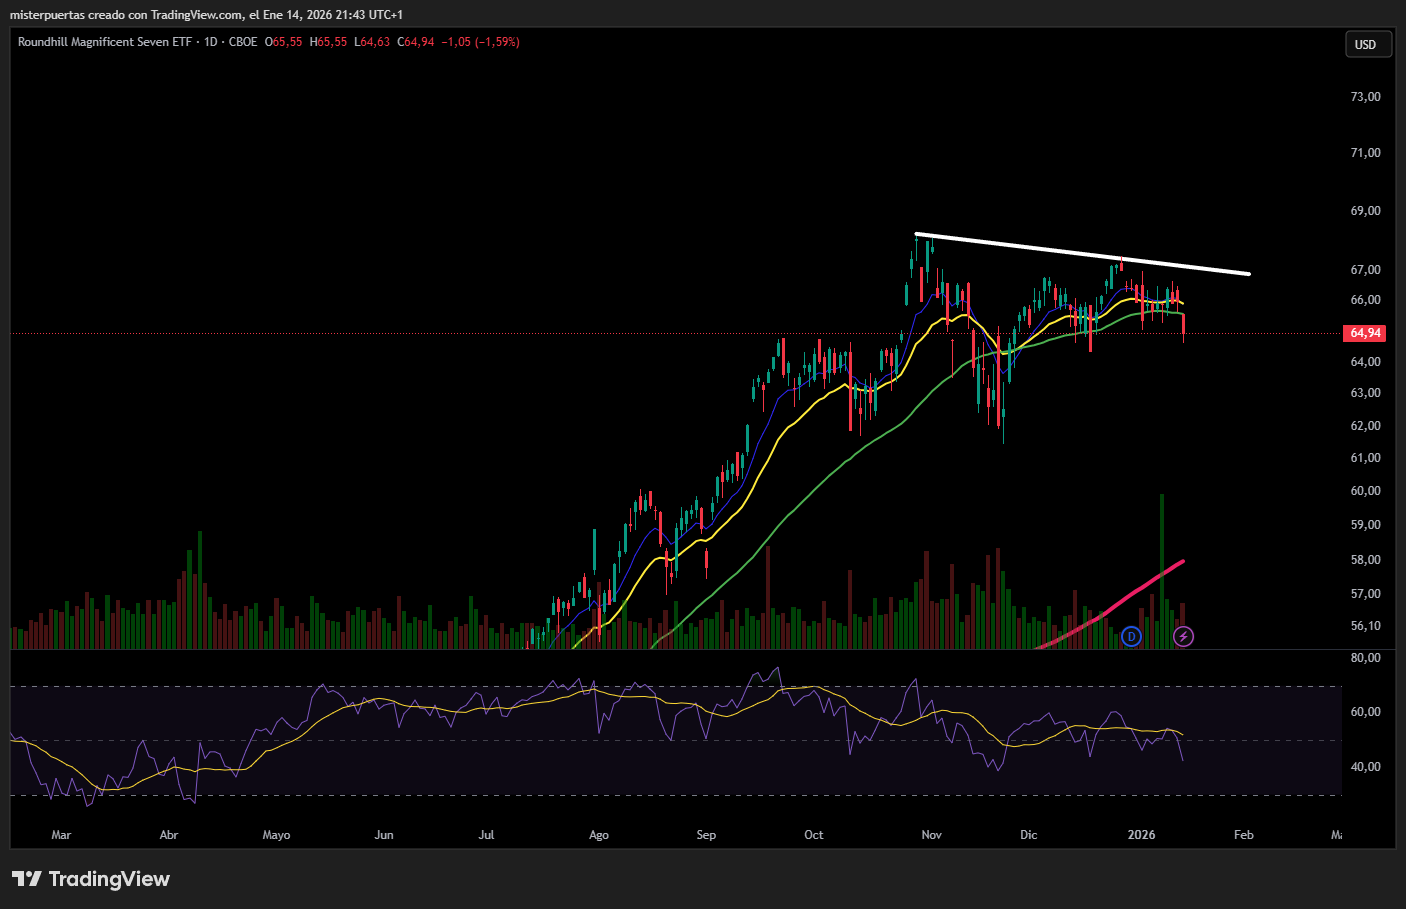Click the Ago label on the time axis
This screenshot has height=909, width=1406.
coord(599,835)
